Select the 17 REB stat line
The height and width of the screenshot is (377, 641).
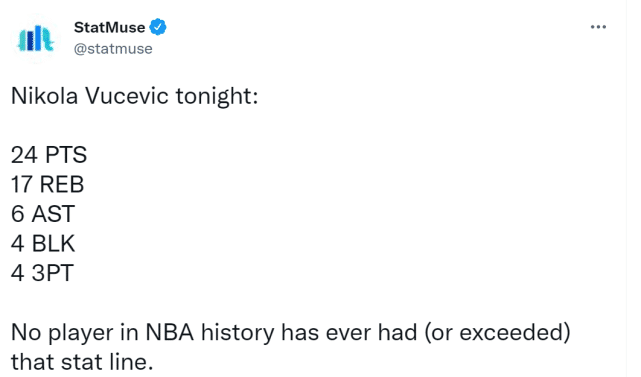[47, 184]
